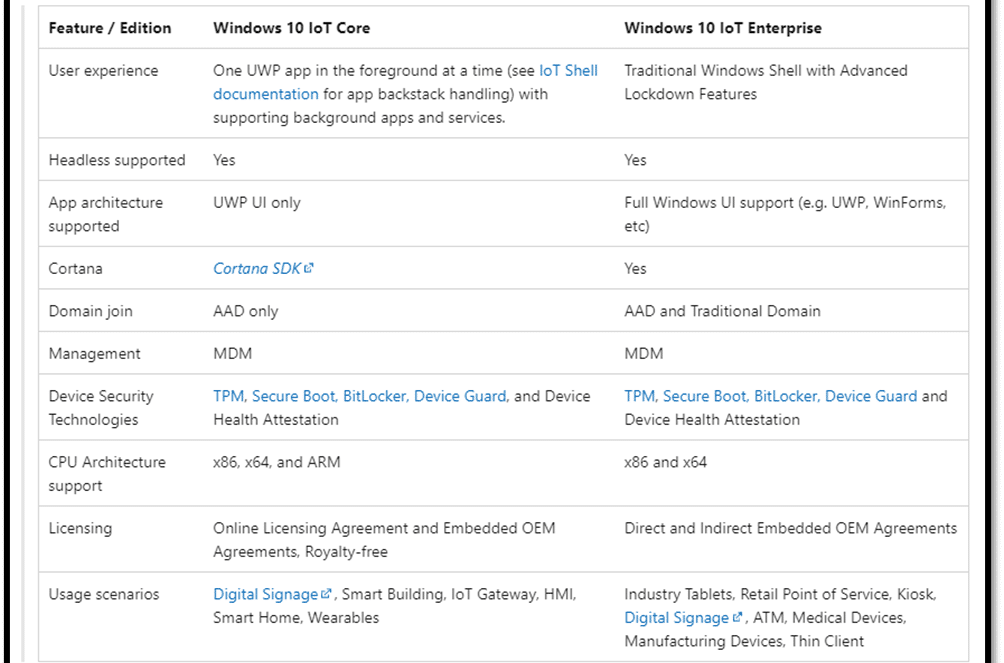Click the 'Licensing' row label
The width and height of the screenshot is (1004, 663).
click(x=80, y=528)
